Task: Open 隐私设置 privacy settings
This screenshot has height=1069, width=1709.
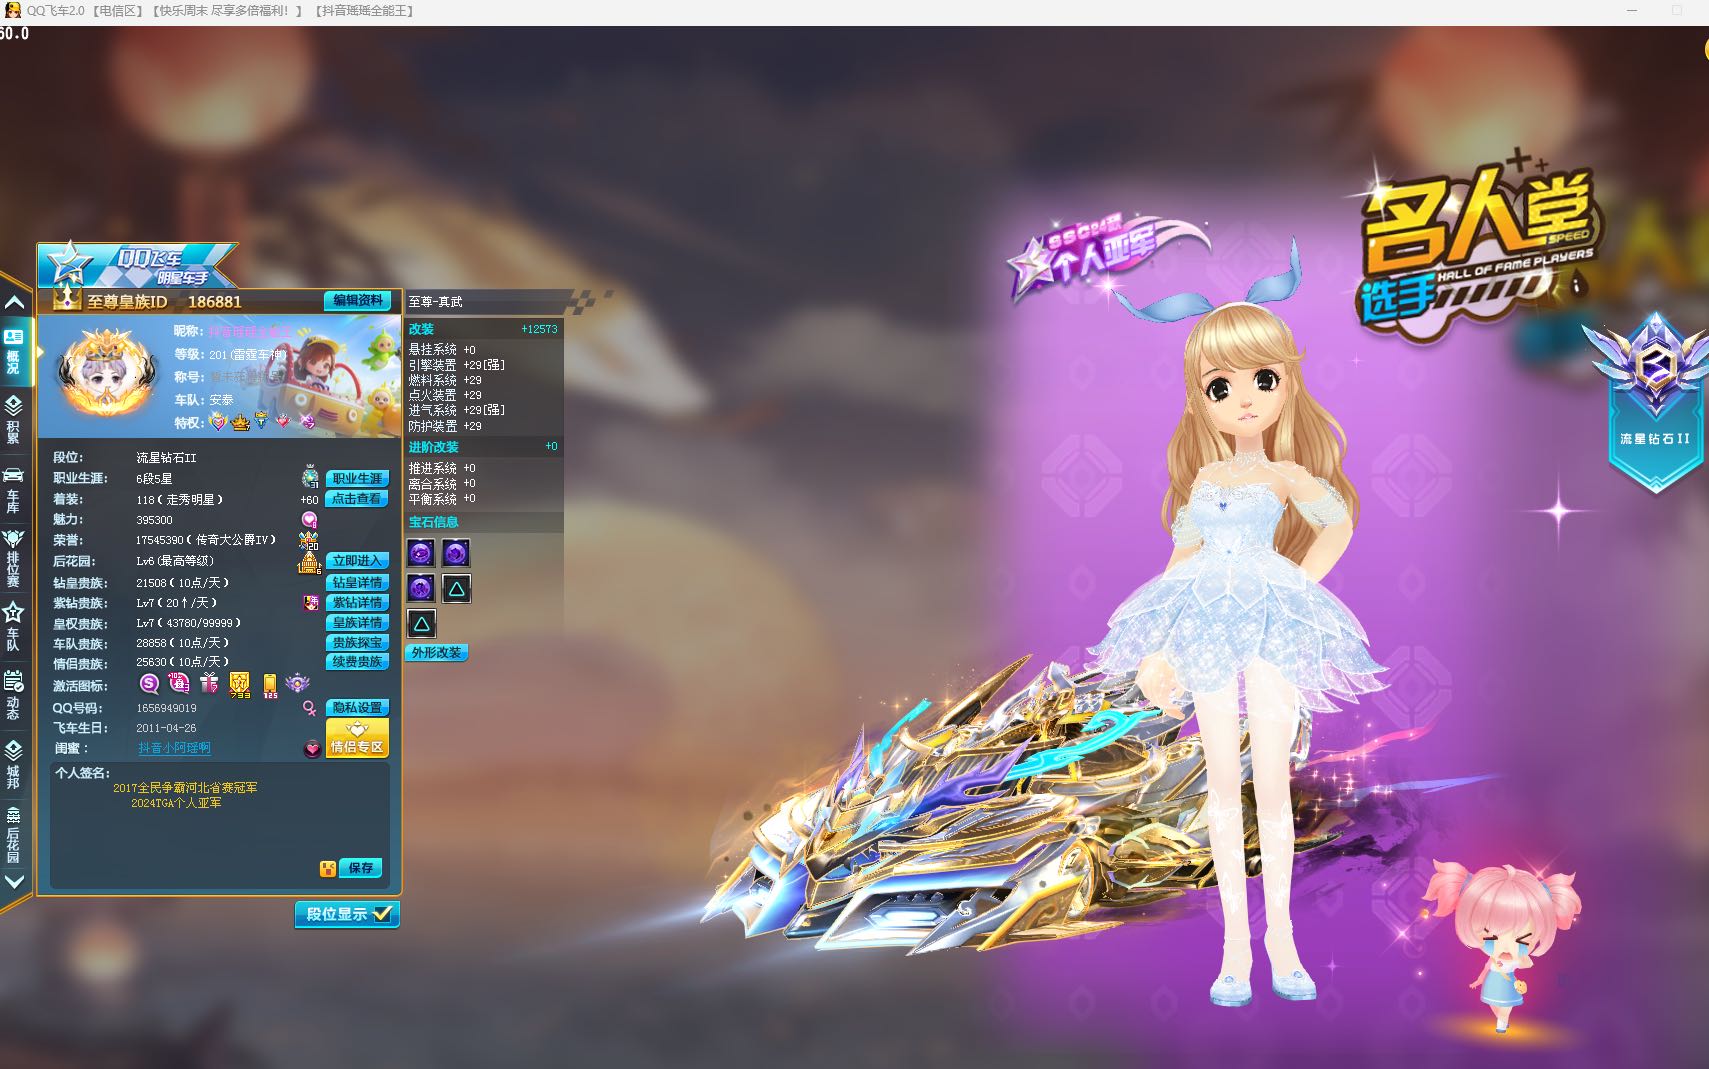Action: pos(357,707)
